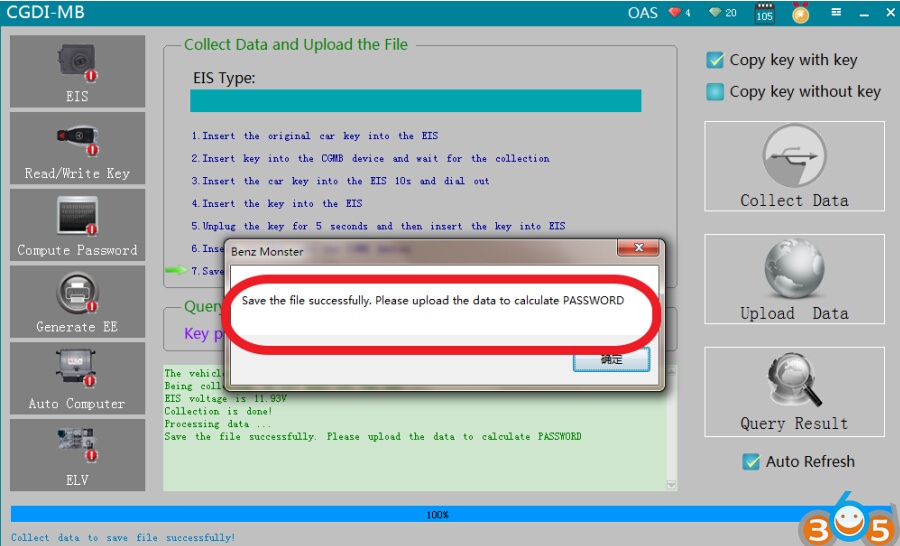Image resolution: width=900 pixels, height=546 pixels.
Task: Click step 4 Insert key into EIS text
Action: tap(277, 203)
